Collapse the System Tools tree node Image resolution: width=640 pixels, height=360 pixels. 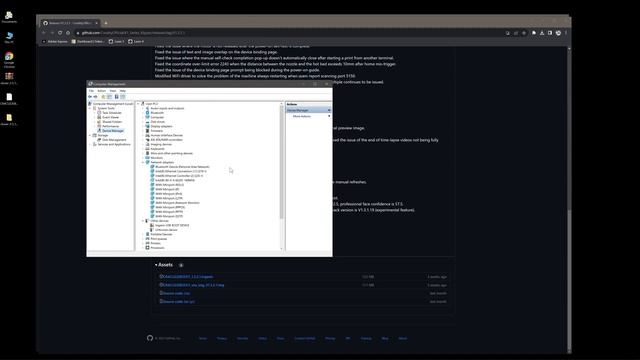[x=90, y=108]
